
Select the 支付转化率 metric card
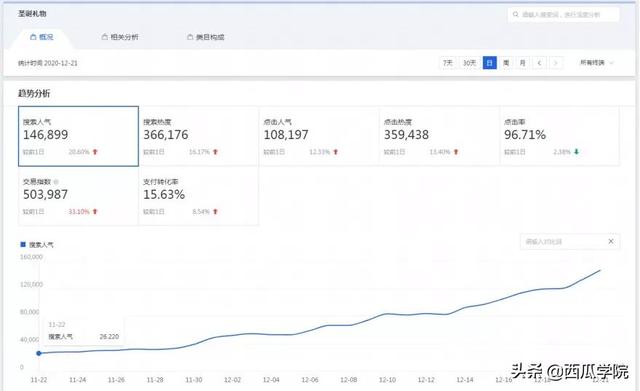(x=198, y=196)
